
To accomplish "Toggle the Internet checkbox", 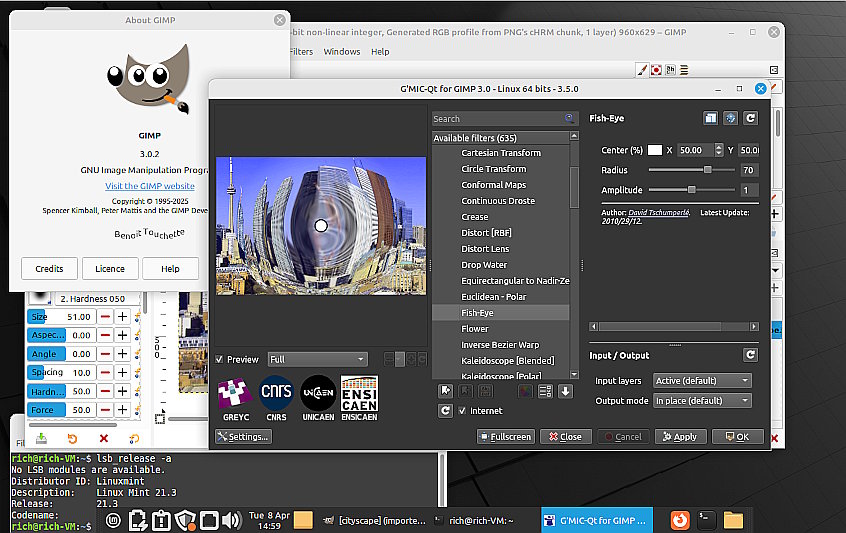I will click(462, 411).
